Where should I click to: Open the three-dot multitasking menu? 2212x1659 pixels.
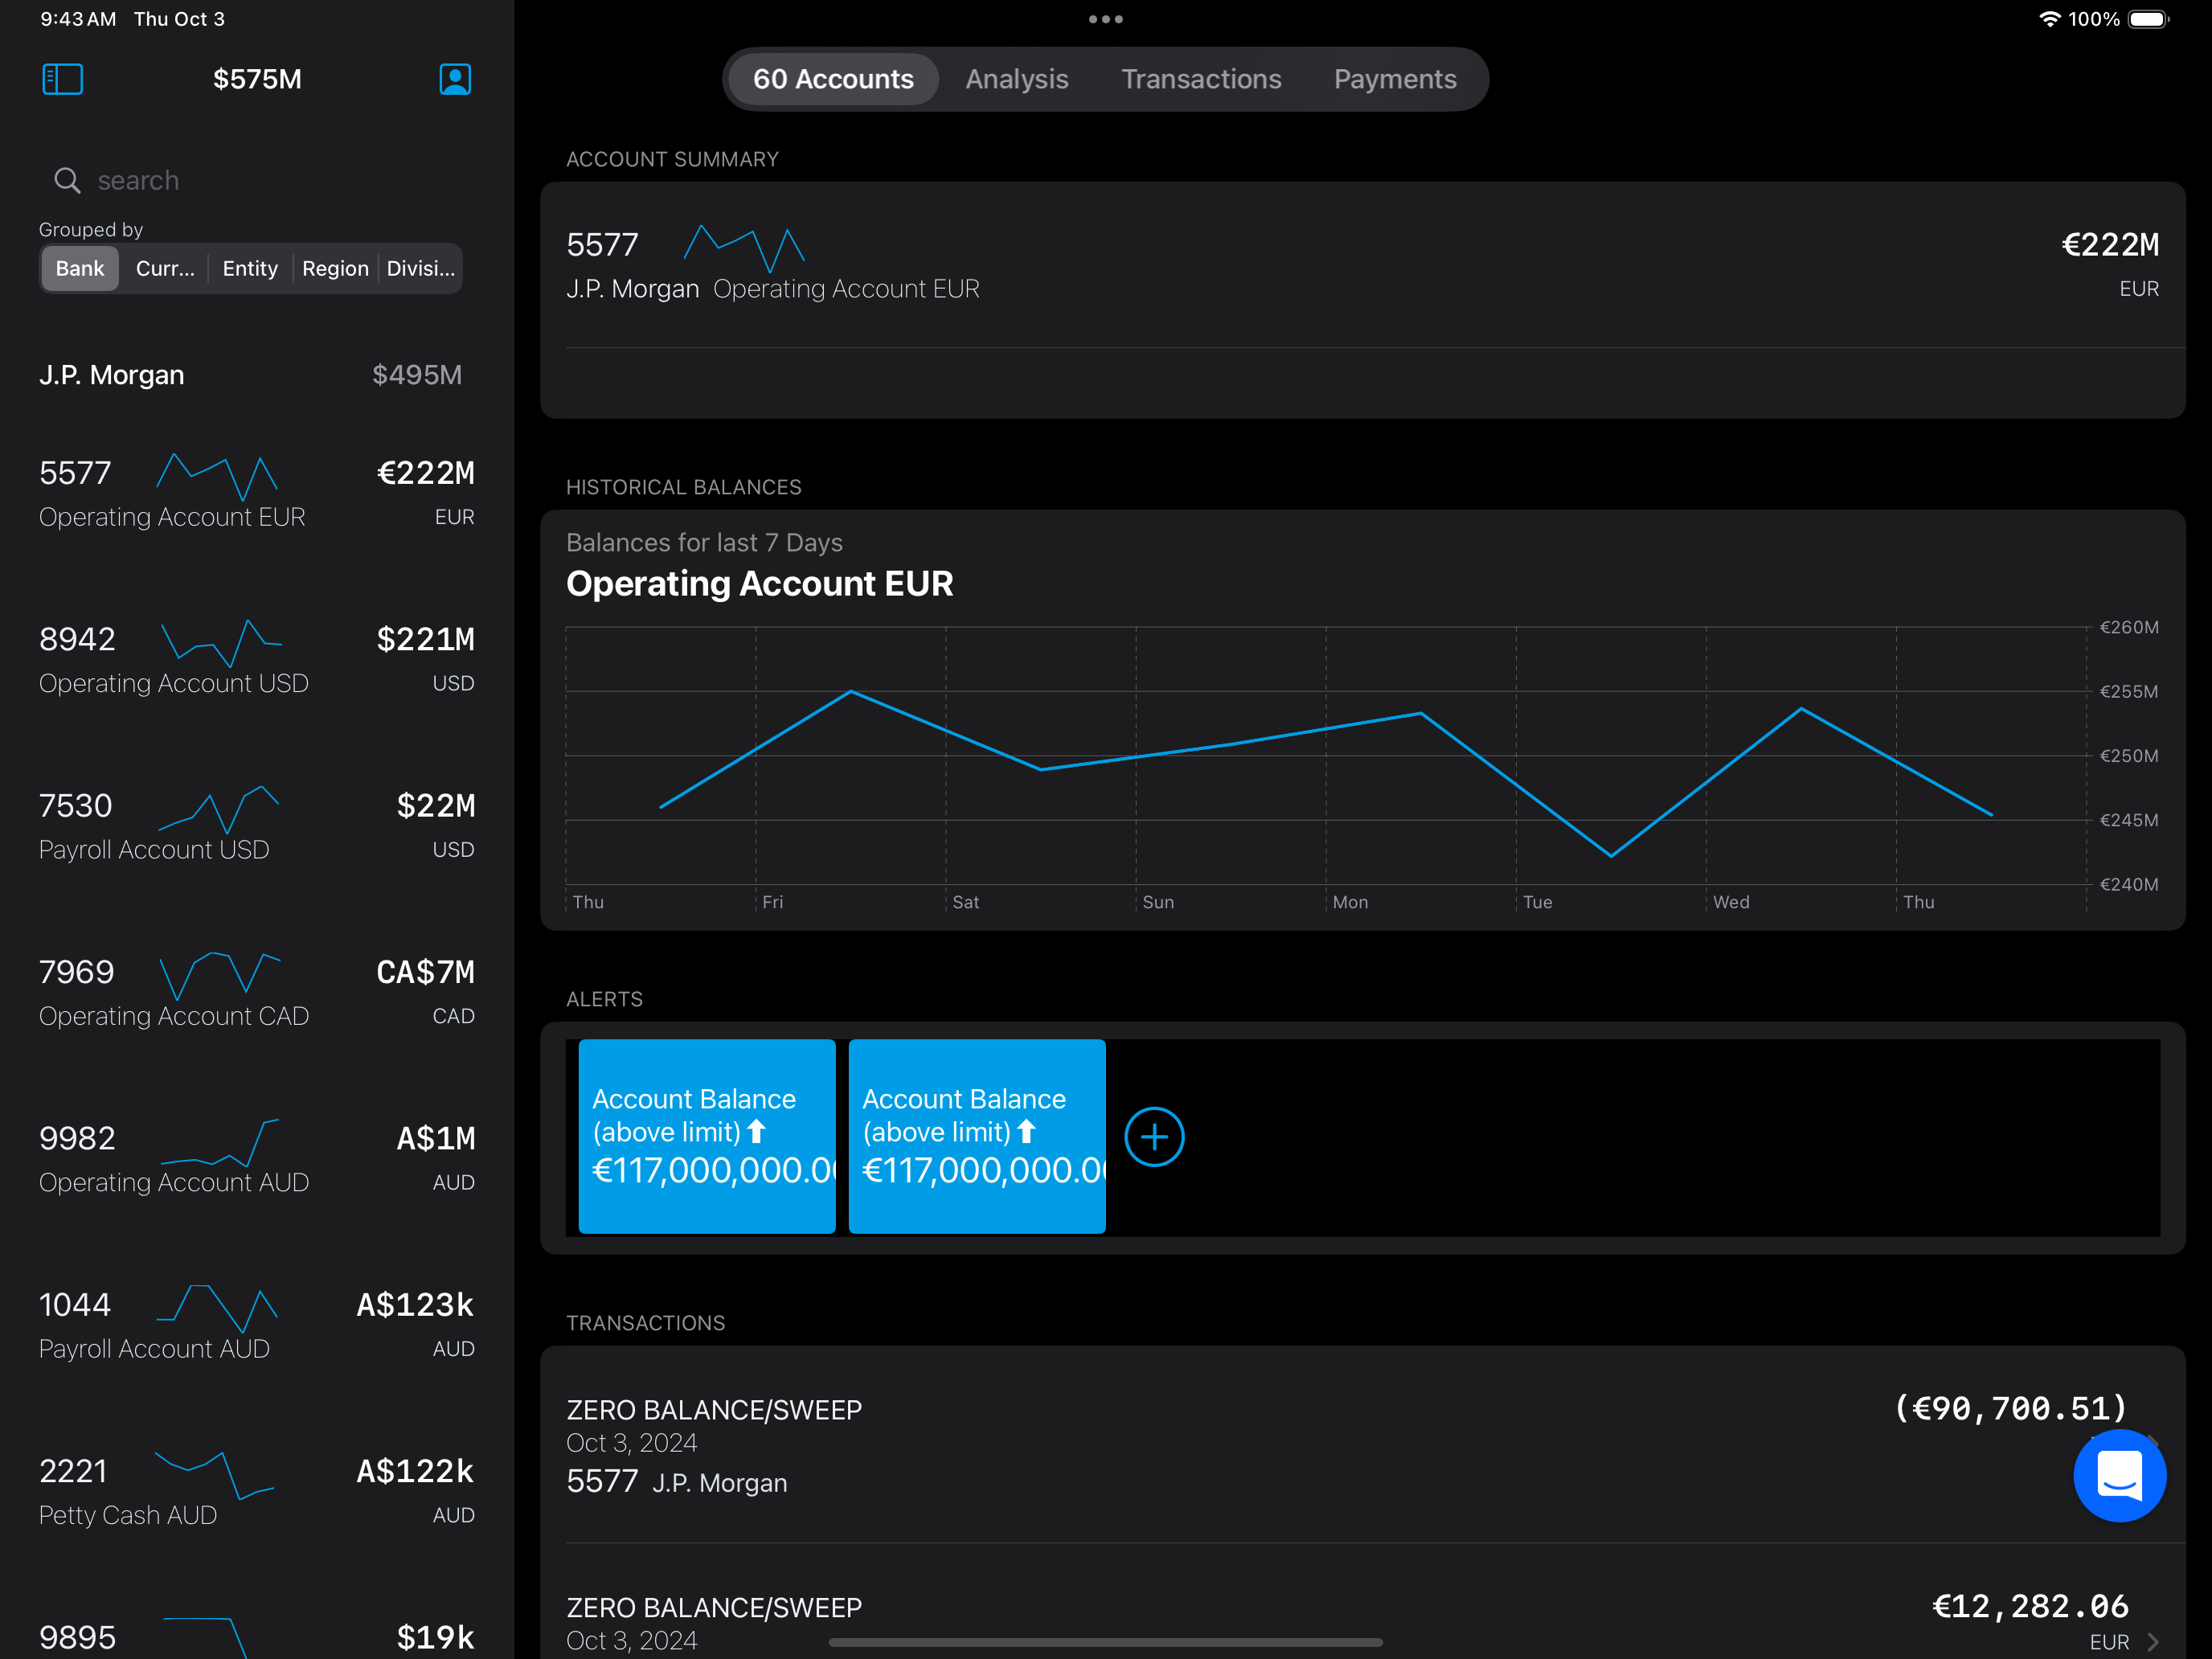[x=1105, y=19]
